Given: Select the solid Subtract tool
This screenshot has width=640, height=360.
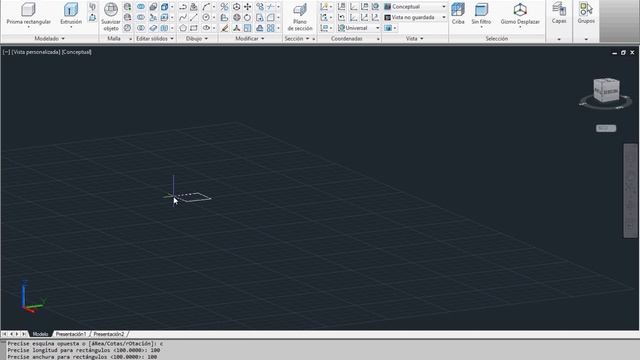Looking at the screenshot, I should 141,17.
